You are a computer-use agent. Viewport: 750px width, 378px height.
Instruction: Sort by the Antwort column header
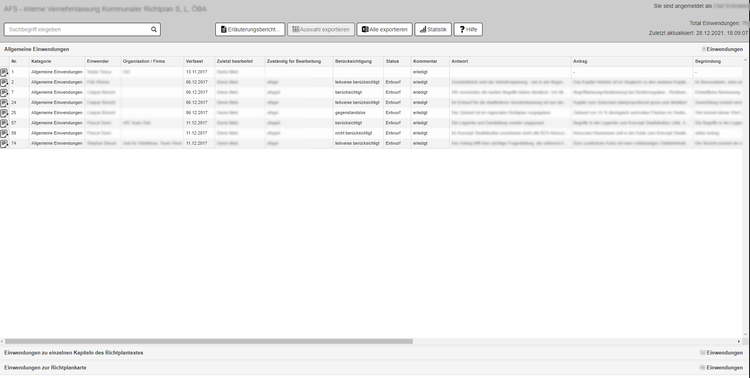pos(460,61)
